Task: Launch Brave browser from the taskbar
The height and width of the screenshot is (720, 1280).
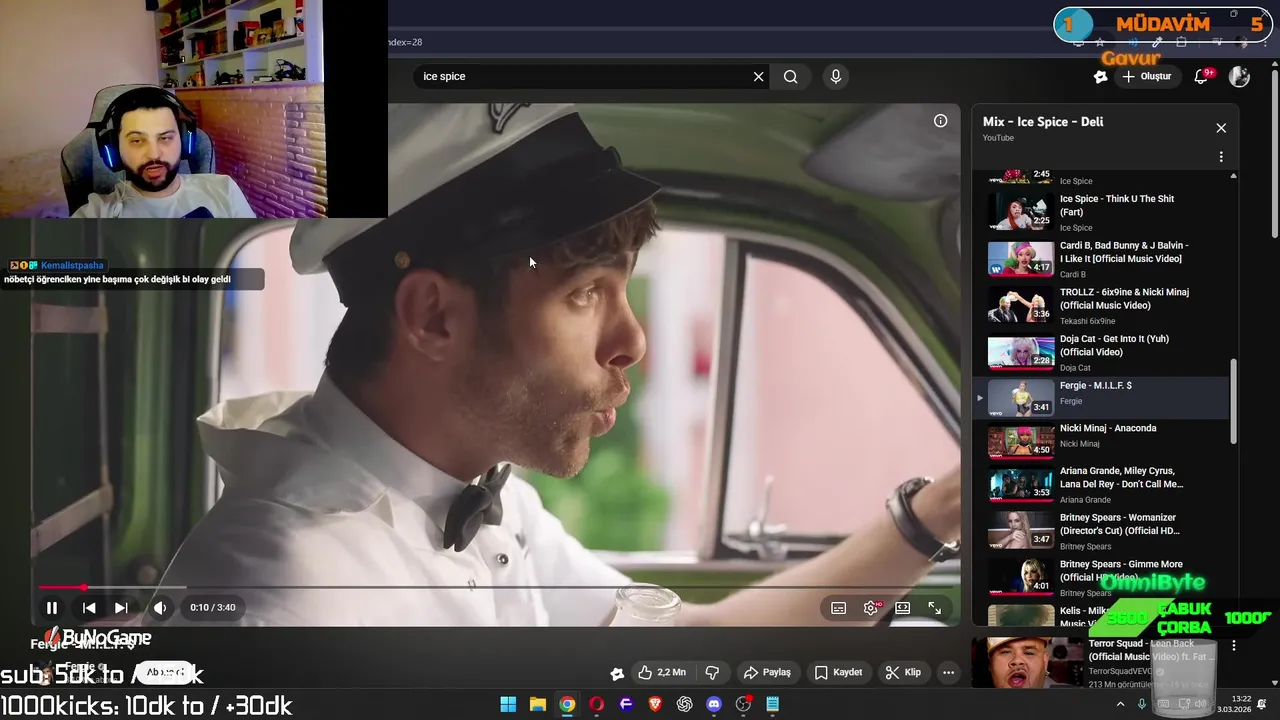Action: 655,704
